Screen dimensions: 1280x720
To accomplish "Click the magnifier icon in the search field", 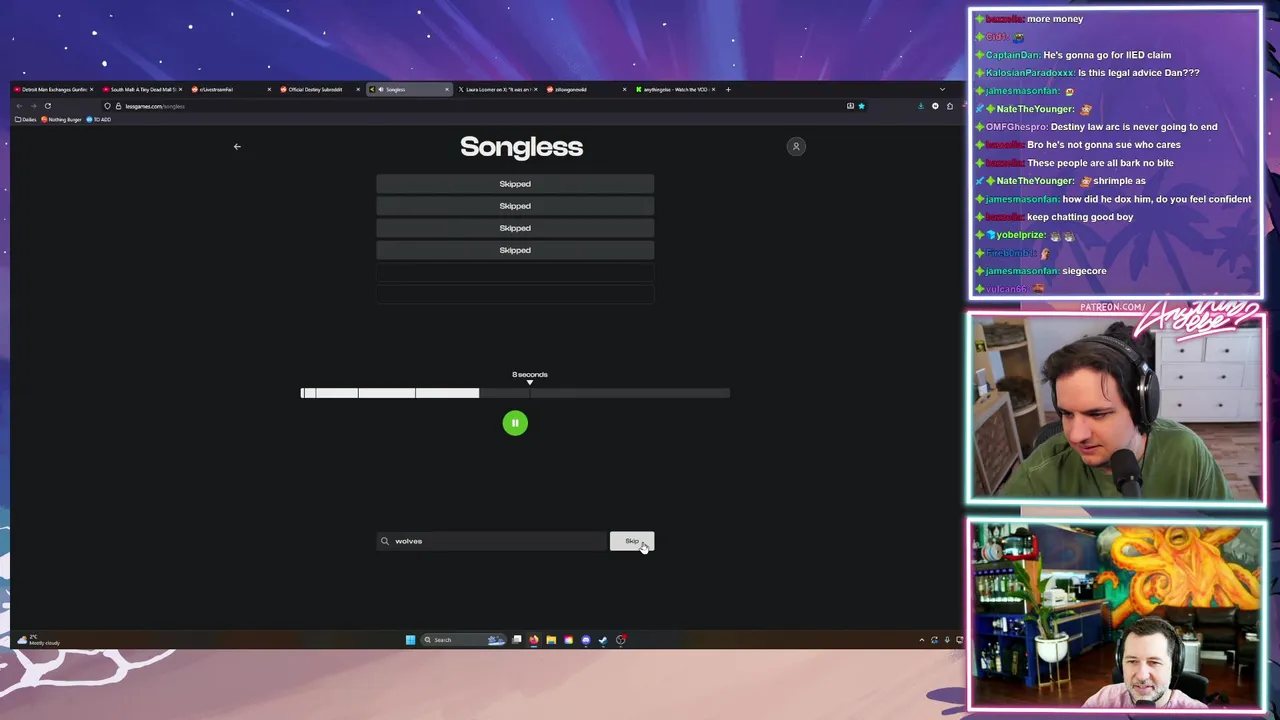I will pos(384,541).
